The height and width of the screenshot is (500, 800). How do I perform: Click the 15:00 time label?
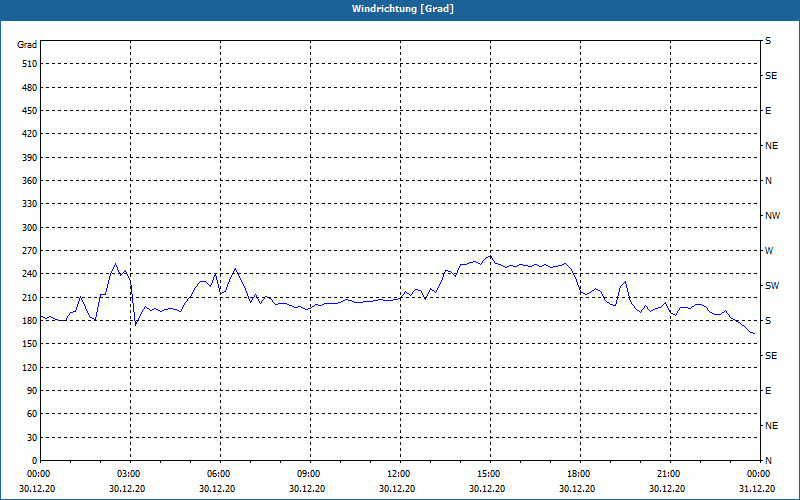(489, 473)
